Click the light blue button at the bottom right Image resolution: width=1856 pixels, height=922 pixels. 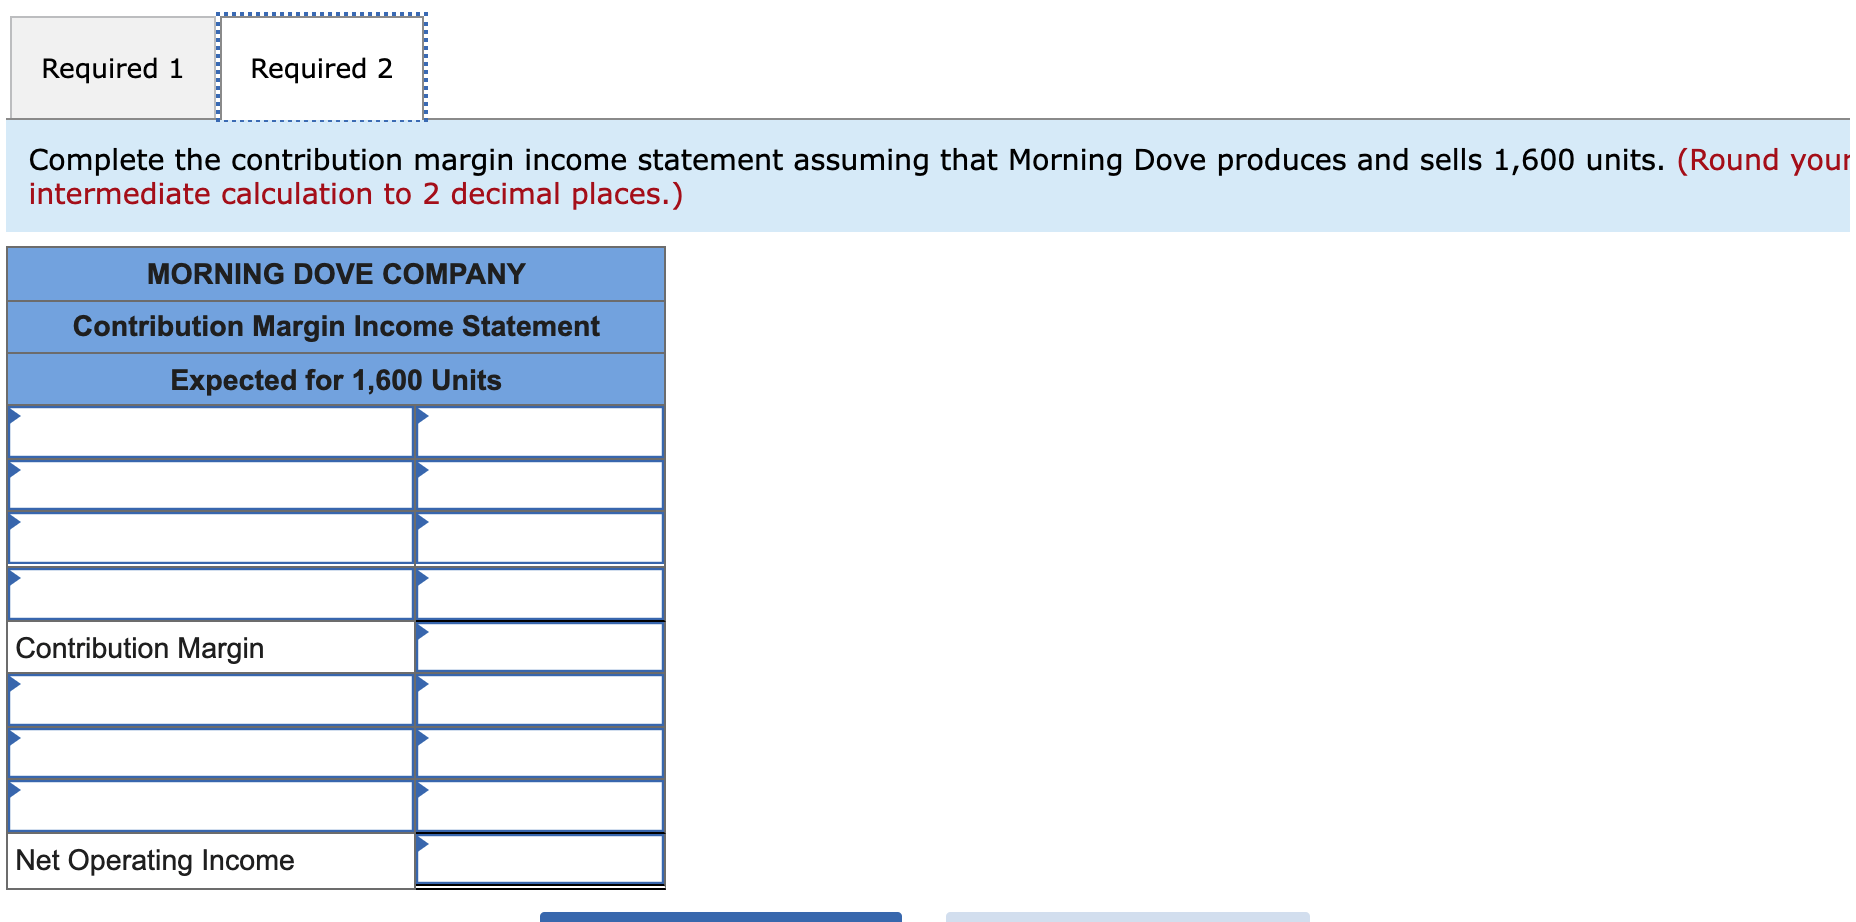(x=1128, y=916)
